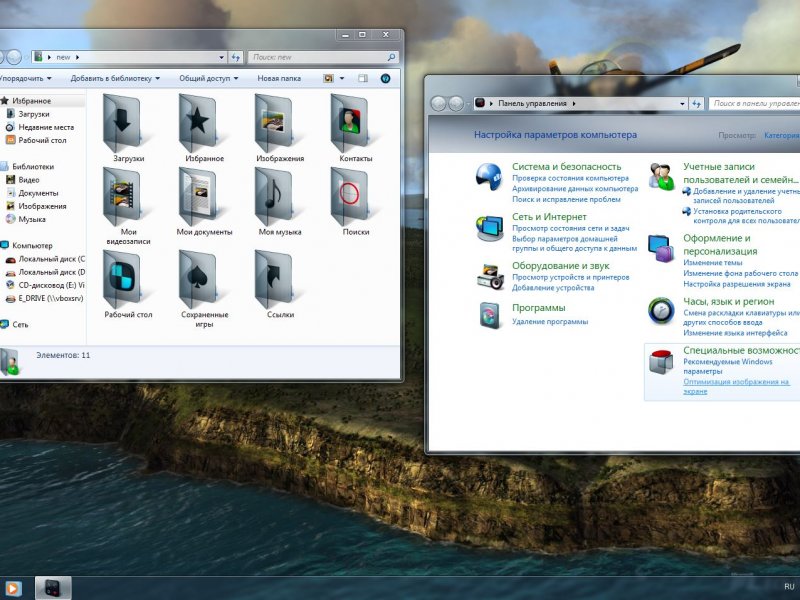The image size is (800, 600).
Task: Select Недавние места in sidebar
Action: 46,128
